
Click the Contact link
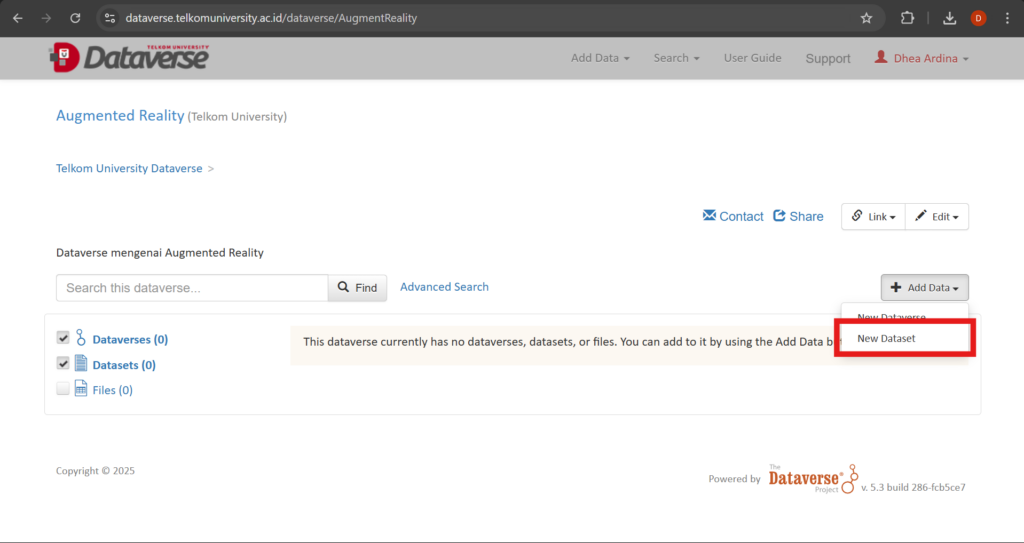point(733,216)
